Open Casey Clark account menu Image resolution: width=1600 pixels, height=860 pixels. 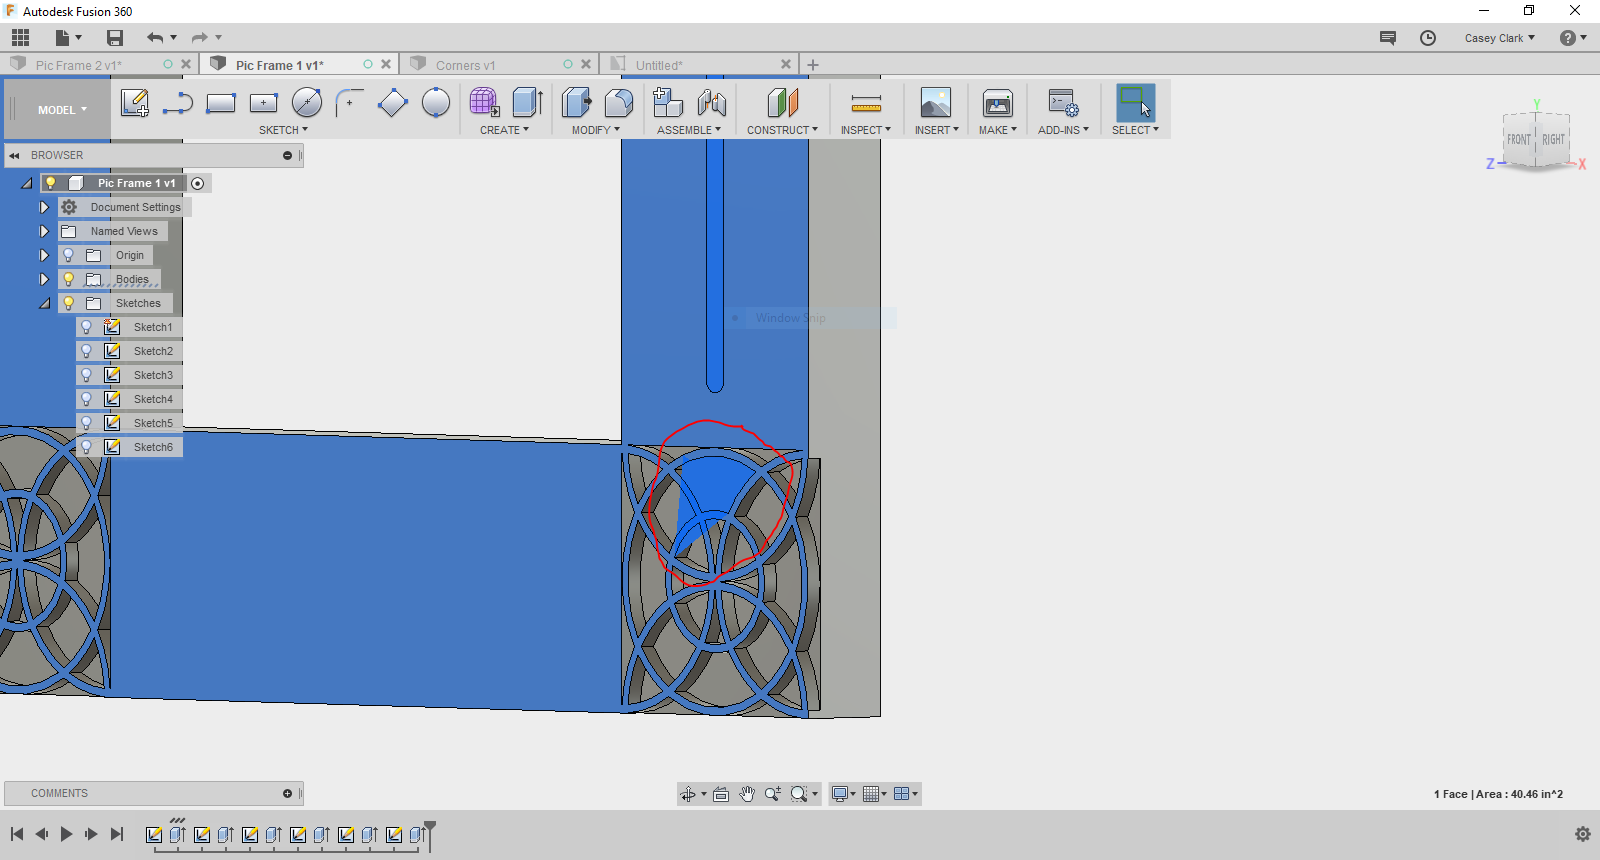tap(1500, 38)
